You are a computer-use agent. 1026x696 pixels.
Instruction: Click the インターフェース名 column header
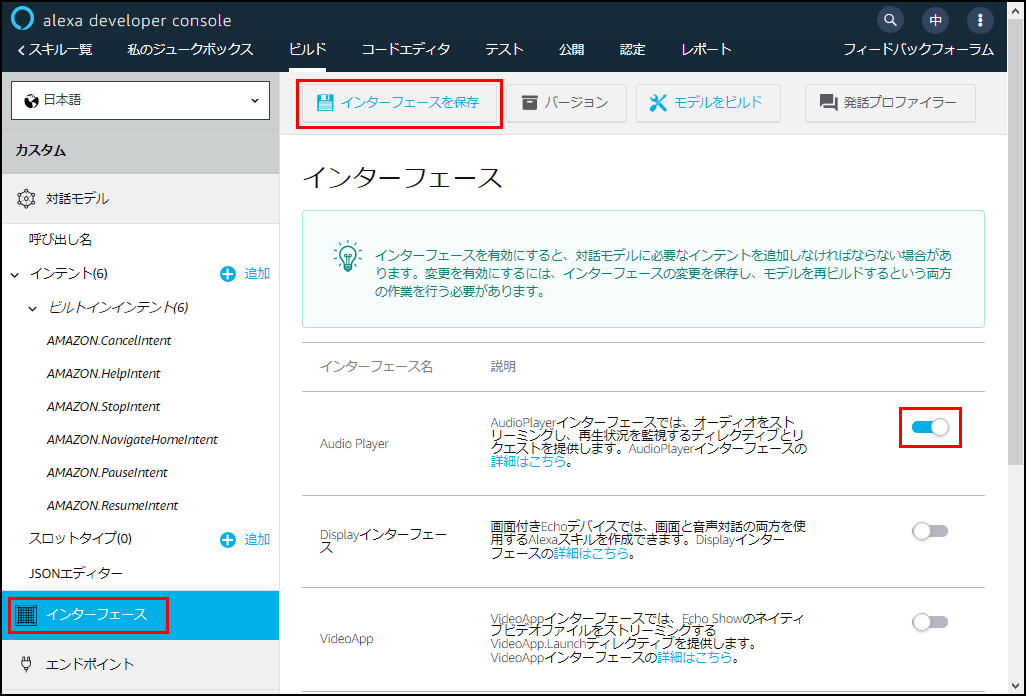click(376, 366)
